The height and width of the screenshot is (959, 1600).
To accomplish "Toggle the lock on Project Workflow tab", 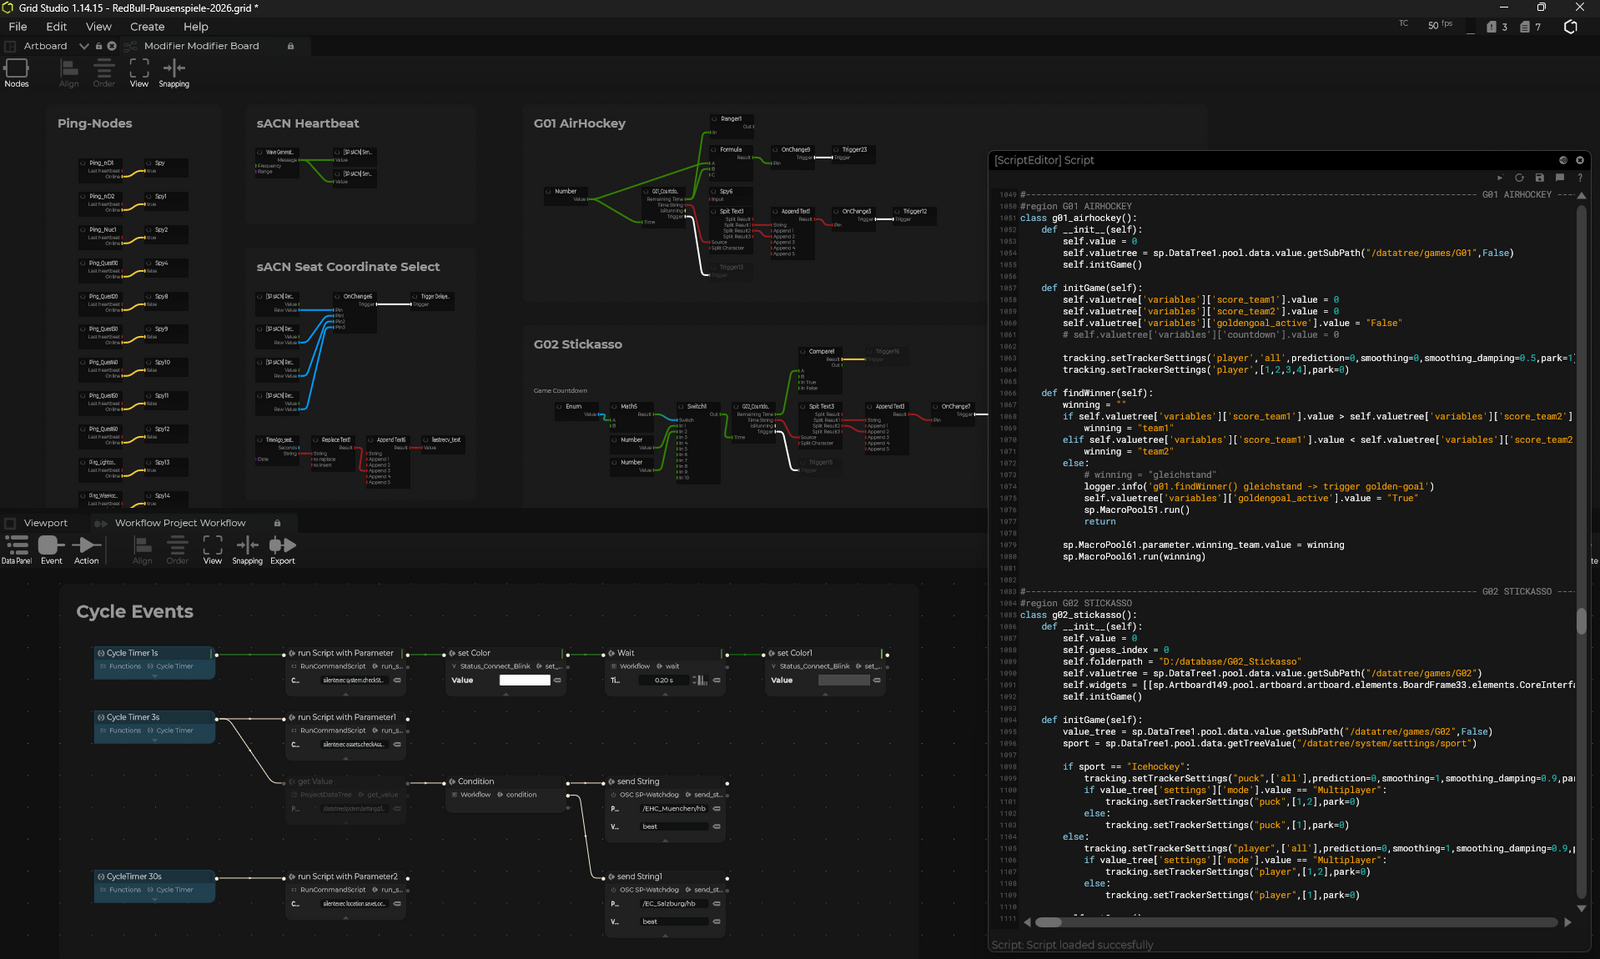I will tap(278, 523).
